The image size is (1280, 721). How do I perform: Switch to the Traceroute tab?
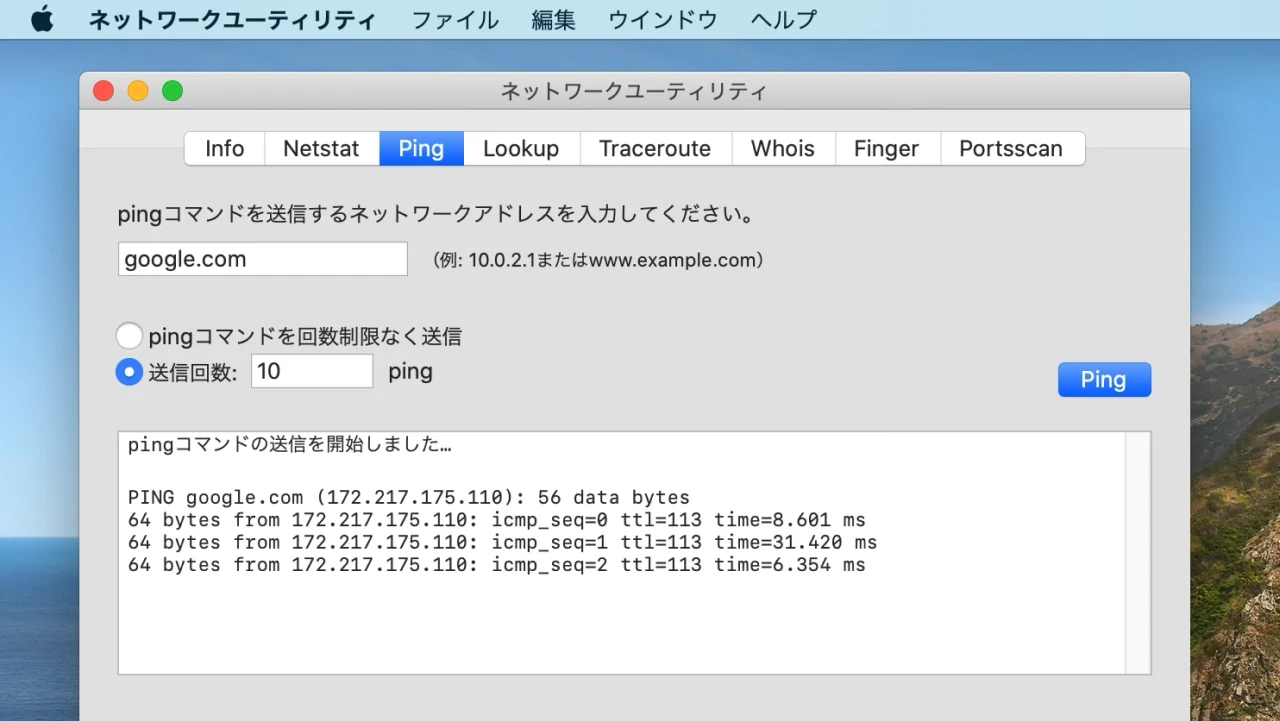click(x=655, y=148)
